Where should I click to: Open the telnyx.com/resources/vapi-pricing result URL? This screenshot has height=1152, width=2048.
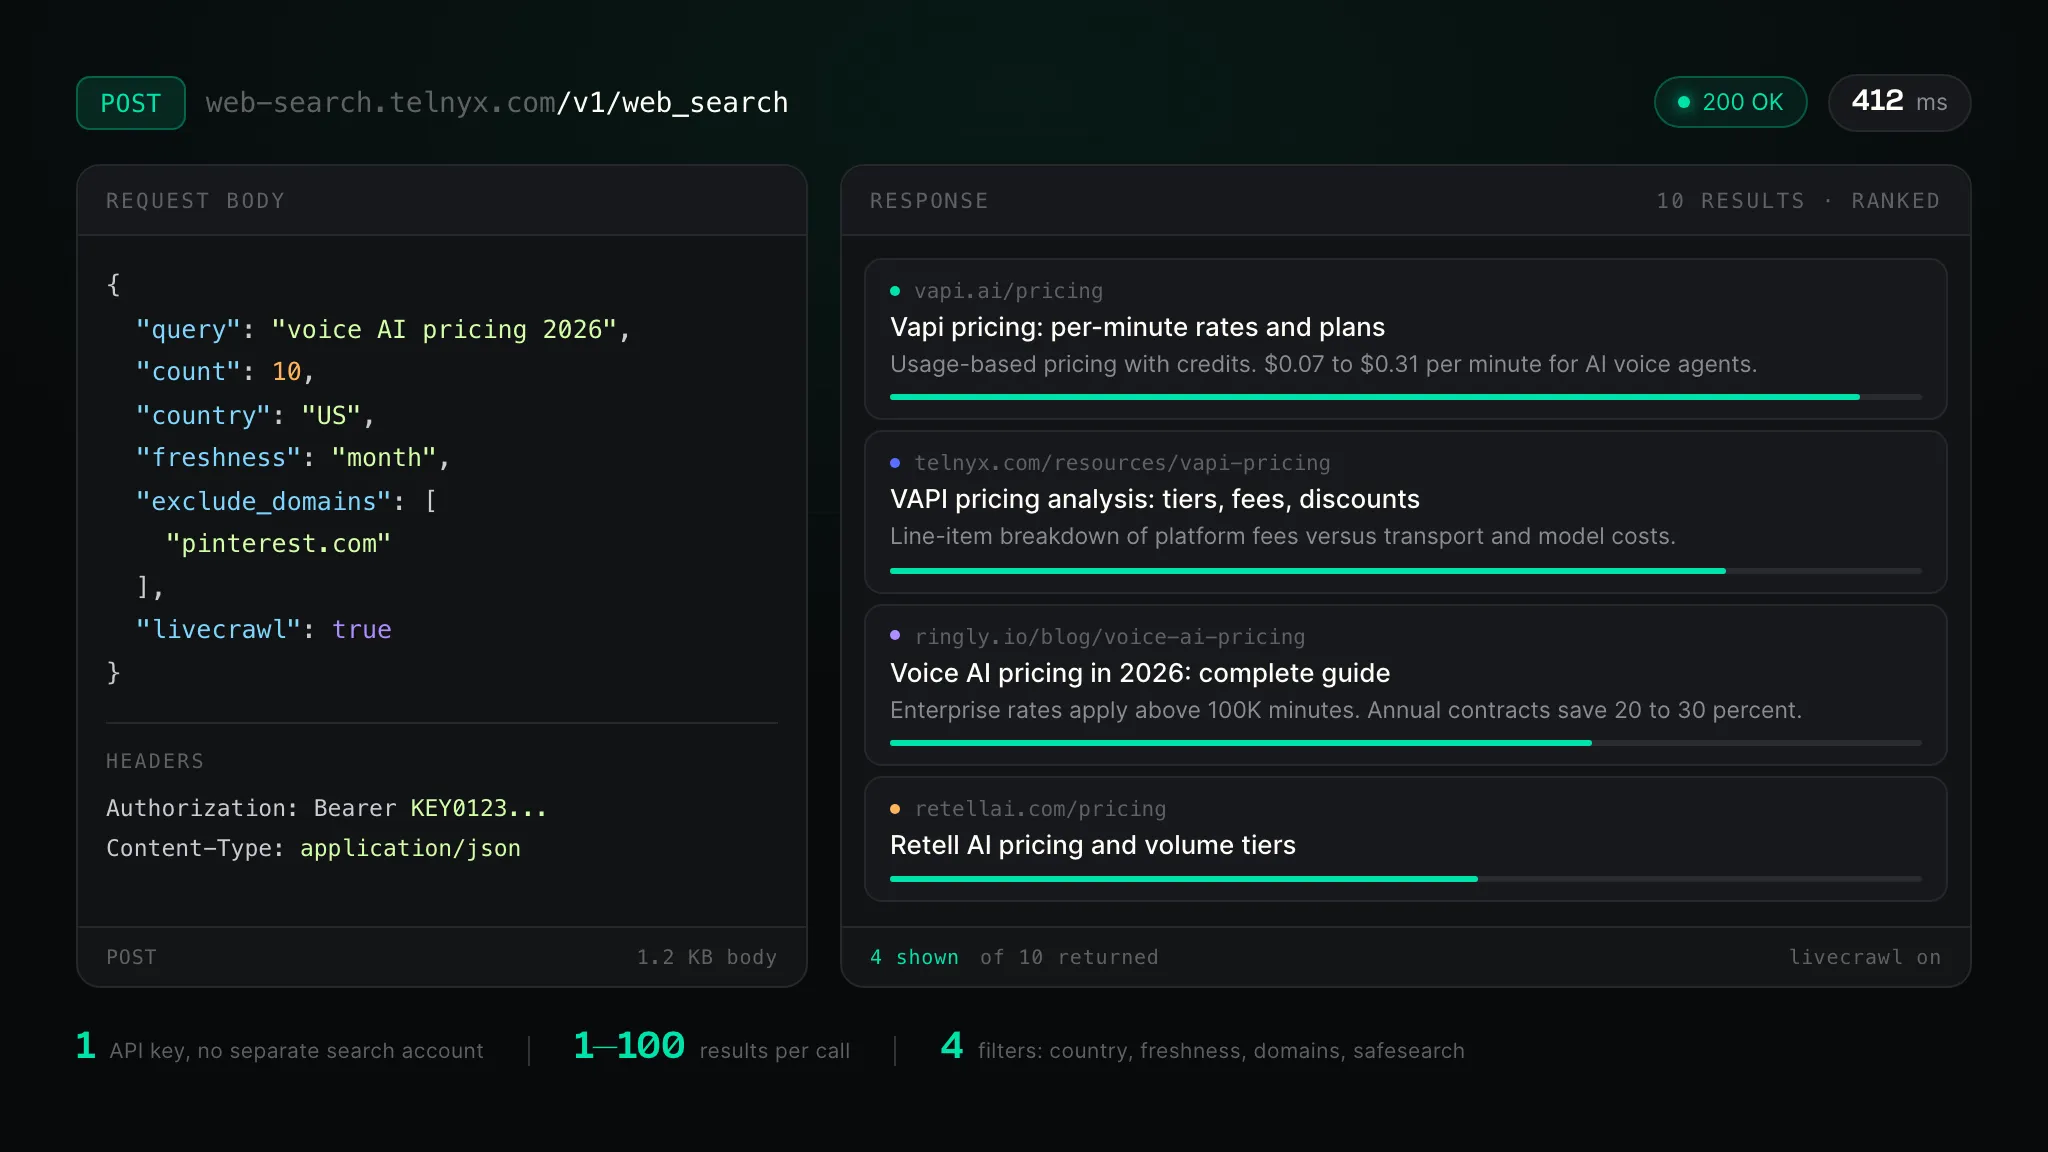pos(1122,463)
